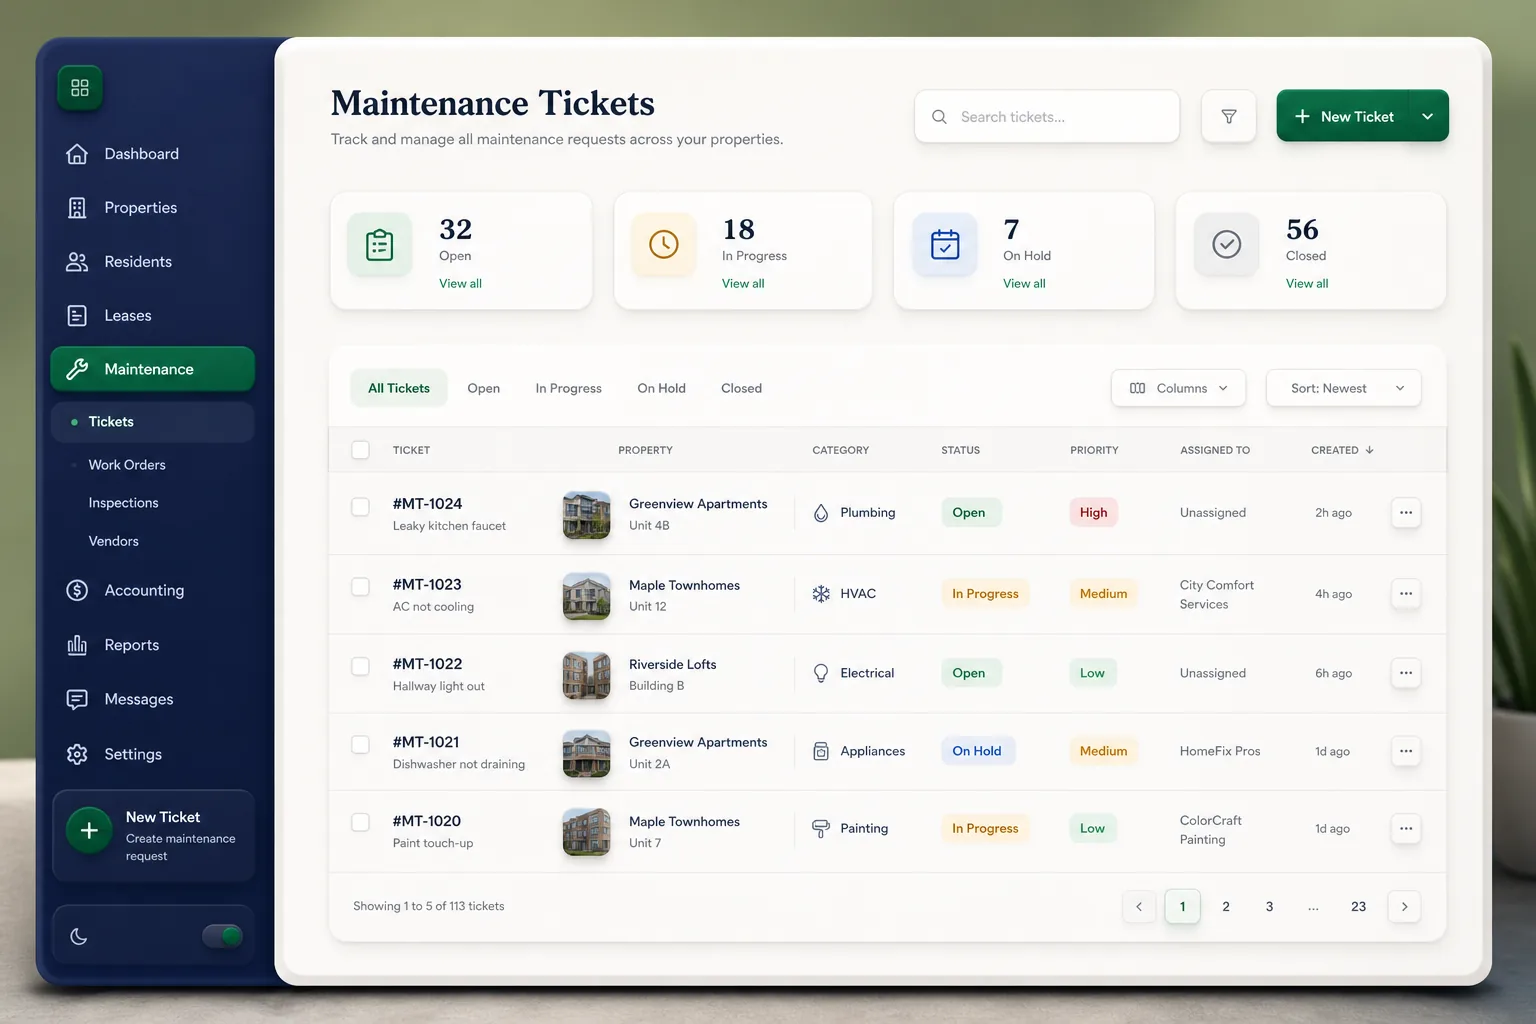Toggle the dark mode switch
Viewport: 1536px width, 1024px height.
[222, 936]
